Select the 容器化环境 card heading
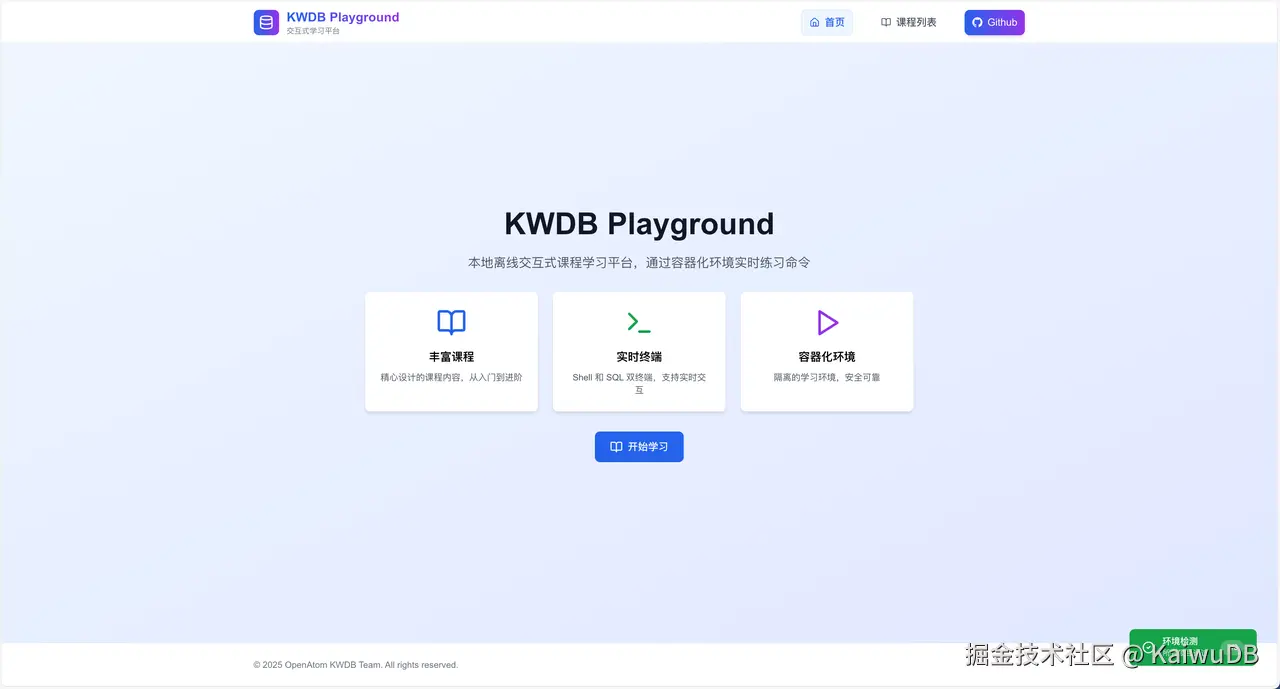 pos(827,357)
